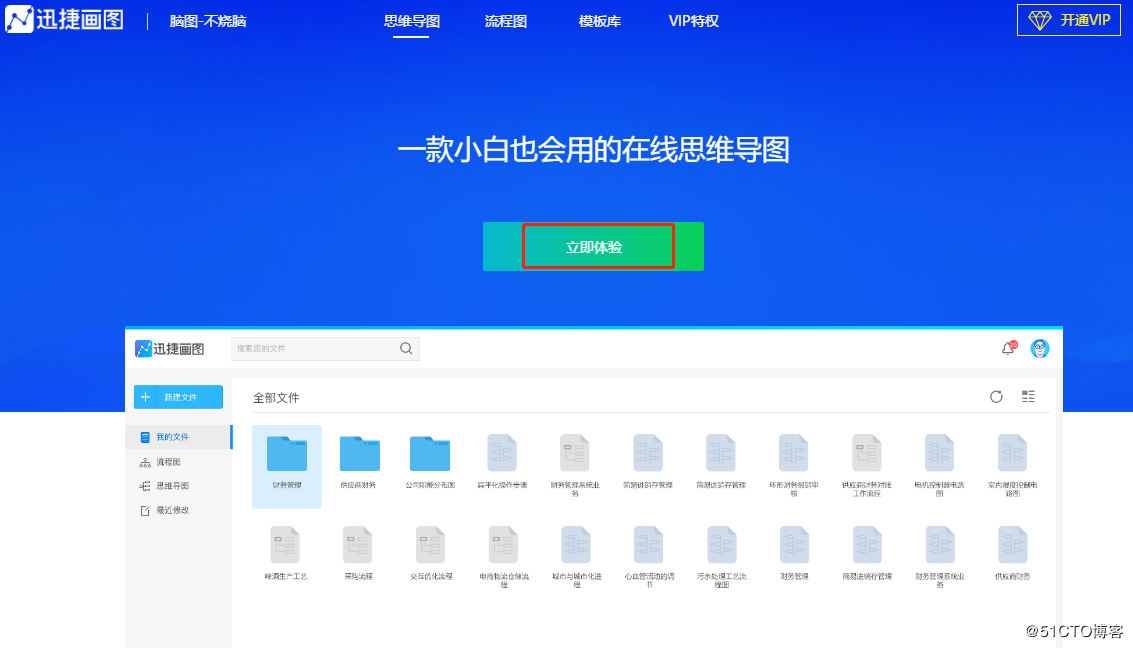Click the 开通VIP button
The height and width of the screenshot is (648, 1133).
[1069, 20]
